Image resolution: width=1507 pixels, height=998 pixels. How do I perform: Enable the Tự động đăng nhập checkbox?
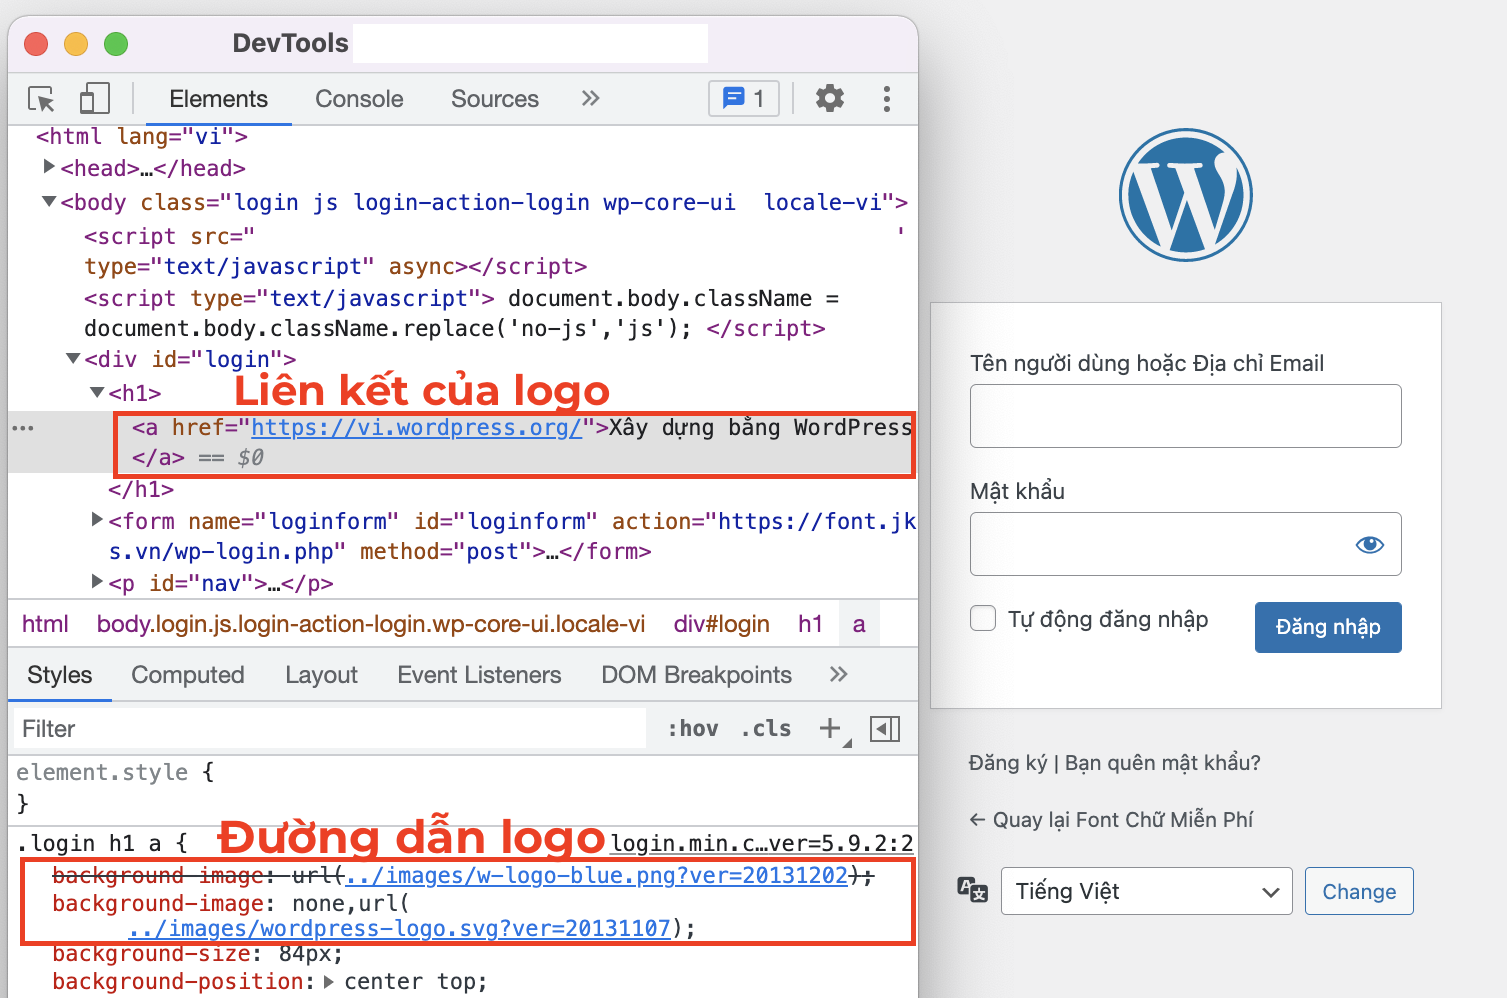(x=983, y=618)
